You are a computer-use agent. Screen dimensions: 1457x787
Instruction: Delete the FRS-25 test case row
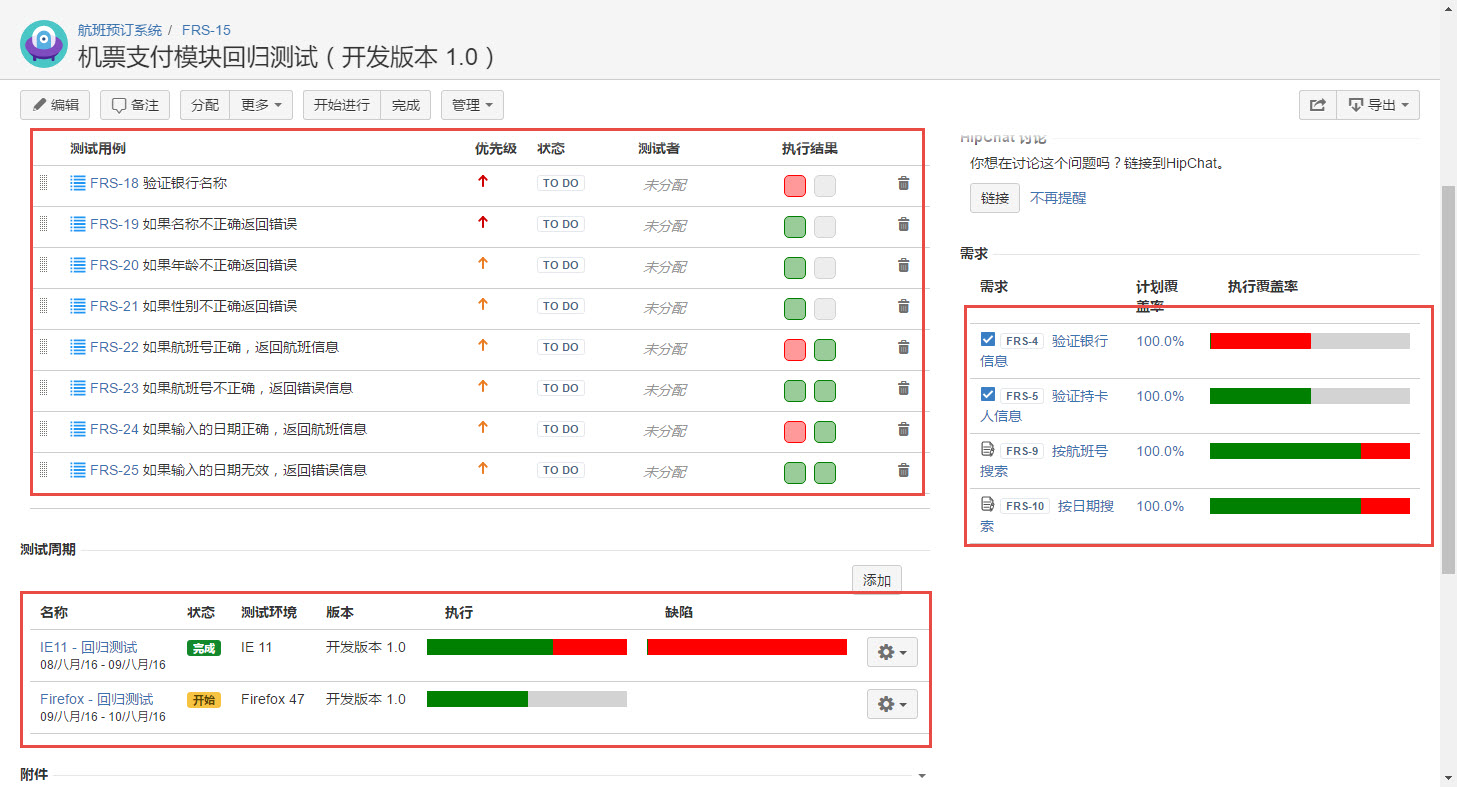tap(903, 470)
